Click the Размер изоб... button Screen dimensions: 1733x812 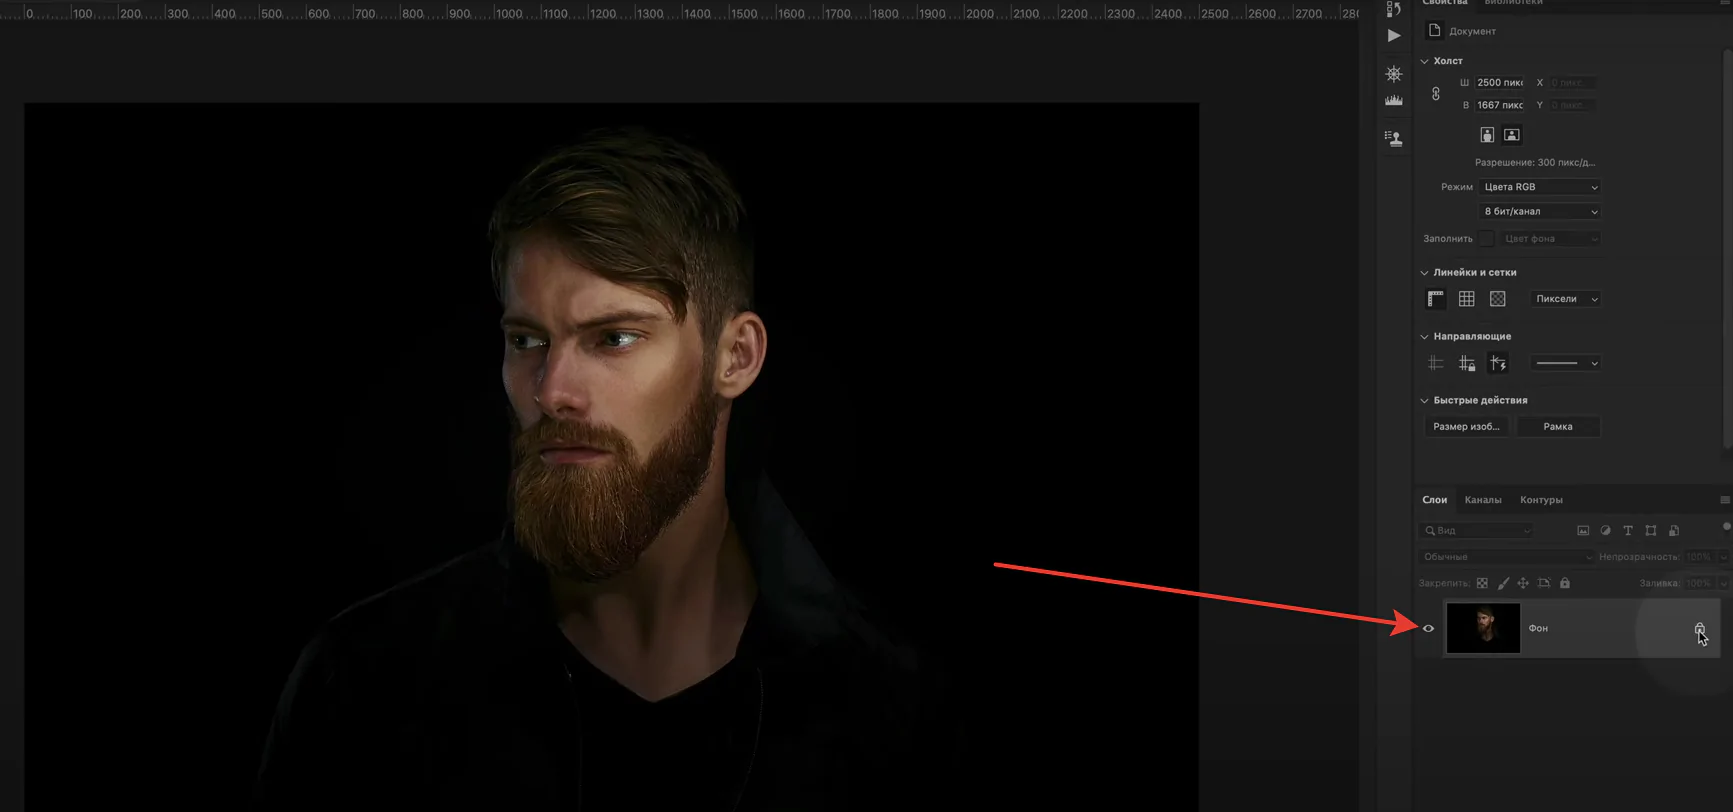pyautogui.click(x=1467, y=427)
